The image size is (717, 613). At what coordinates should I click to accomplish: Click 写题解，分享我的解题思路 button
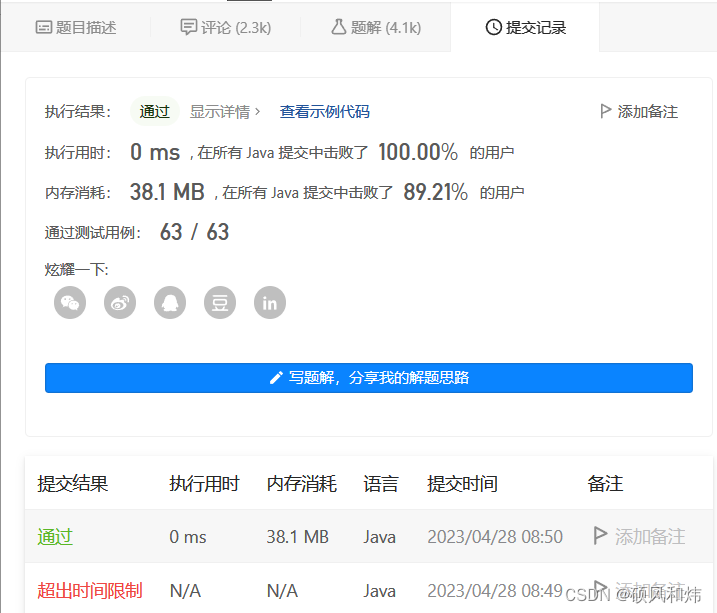click(x=369, y=378)
